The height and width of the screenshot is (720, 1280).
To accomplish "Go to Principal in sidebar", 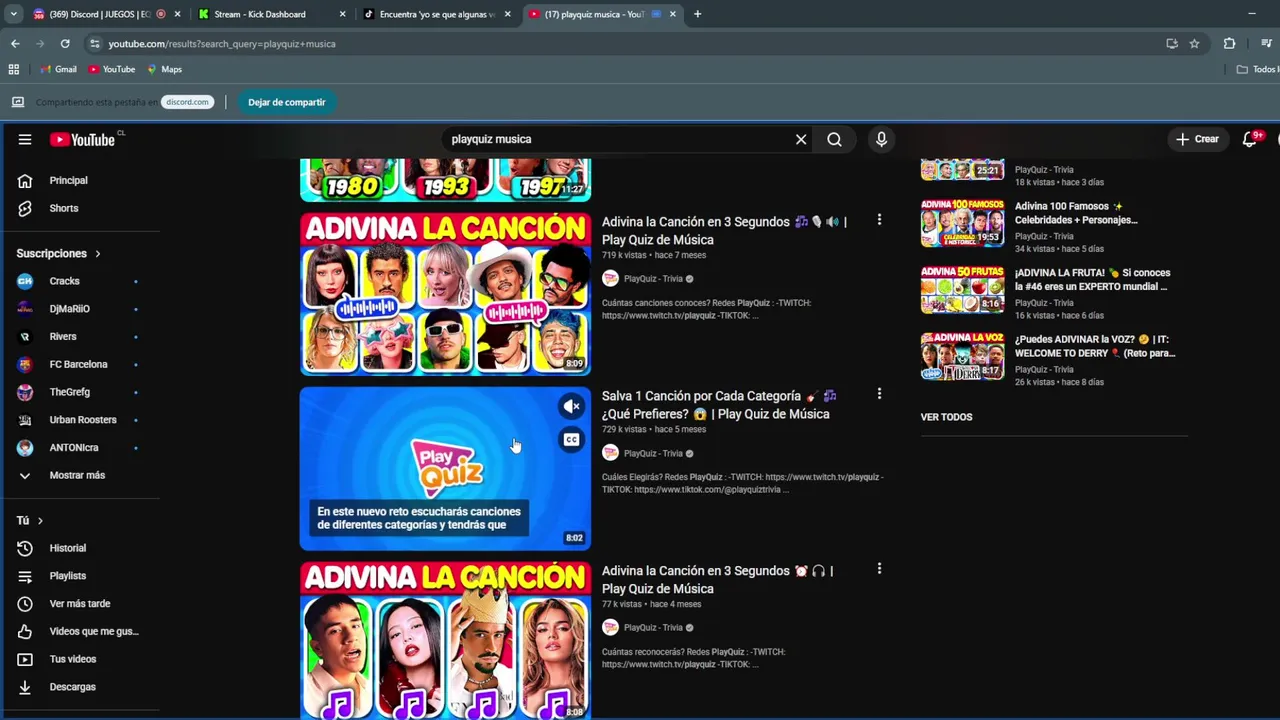I will pyautogui.click(x=68, y=181).
